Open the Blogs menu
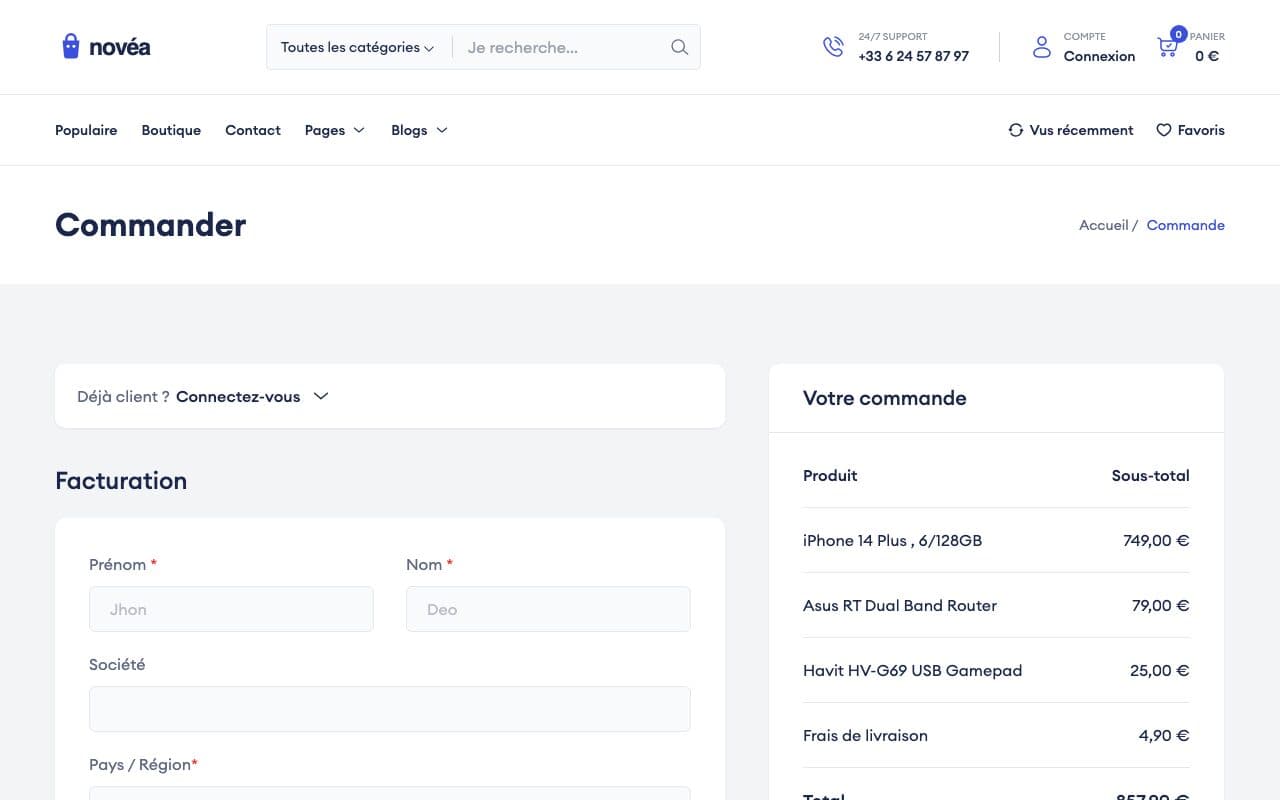The width and height of the screenshot is (1280, 800). [409, 130]
